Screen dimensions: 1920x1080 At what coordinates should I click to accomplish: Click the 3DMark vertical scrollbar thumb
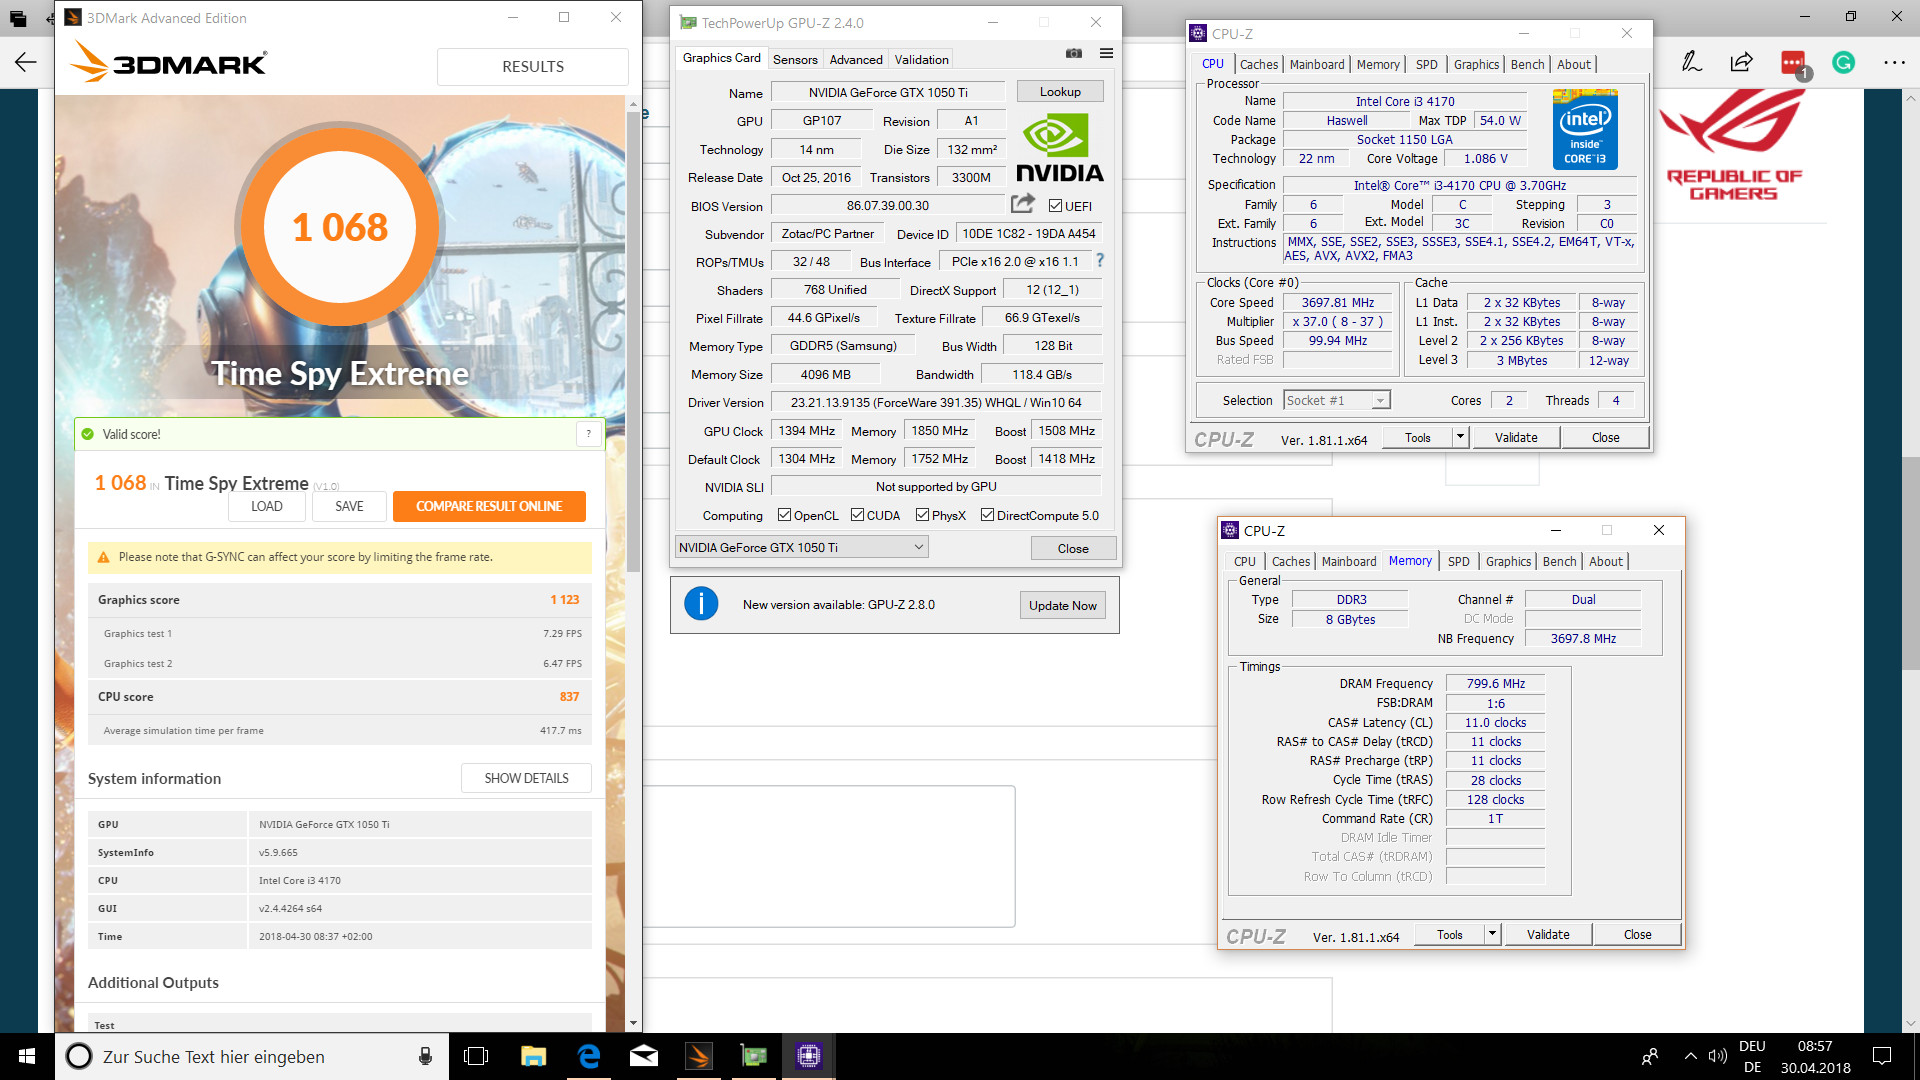coord(633,340)
